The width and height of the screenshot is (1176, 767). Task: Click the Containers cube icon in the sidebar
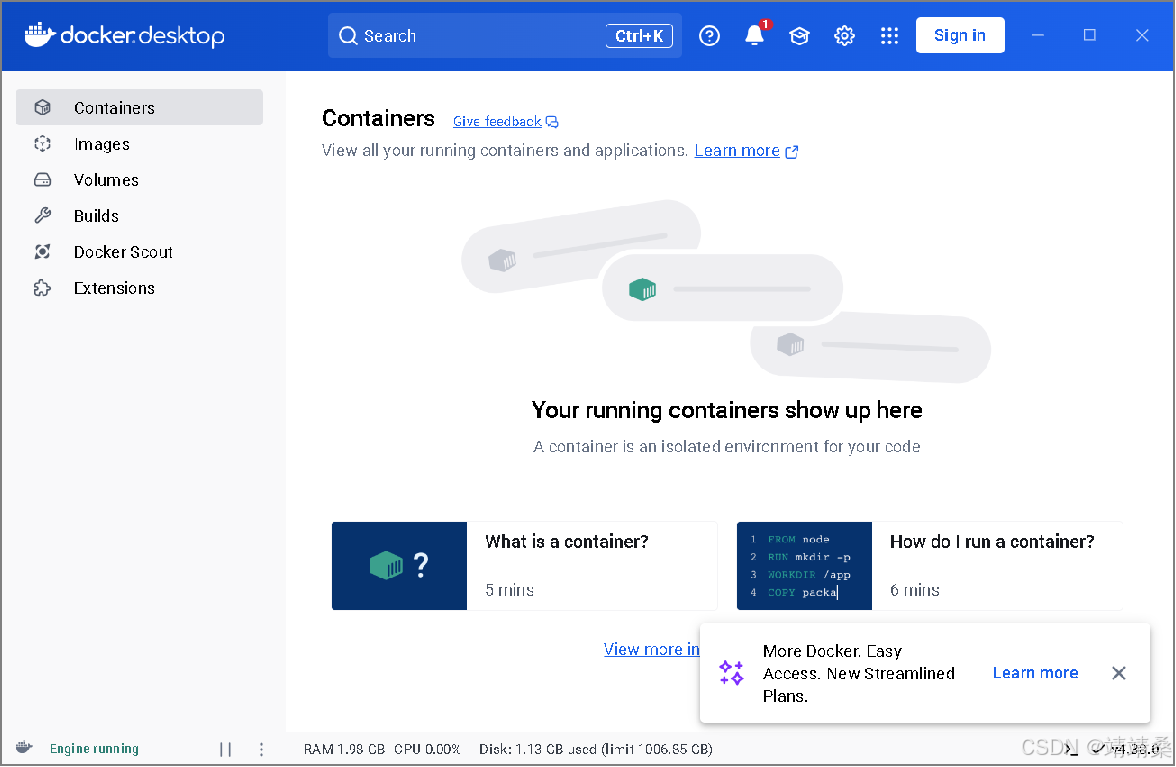[43, 107]
